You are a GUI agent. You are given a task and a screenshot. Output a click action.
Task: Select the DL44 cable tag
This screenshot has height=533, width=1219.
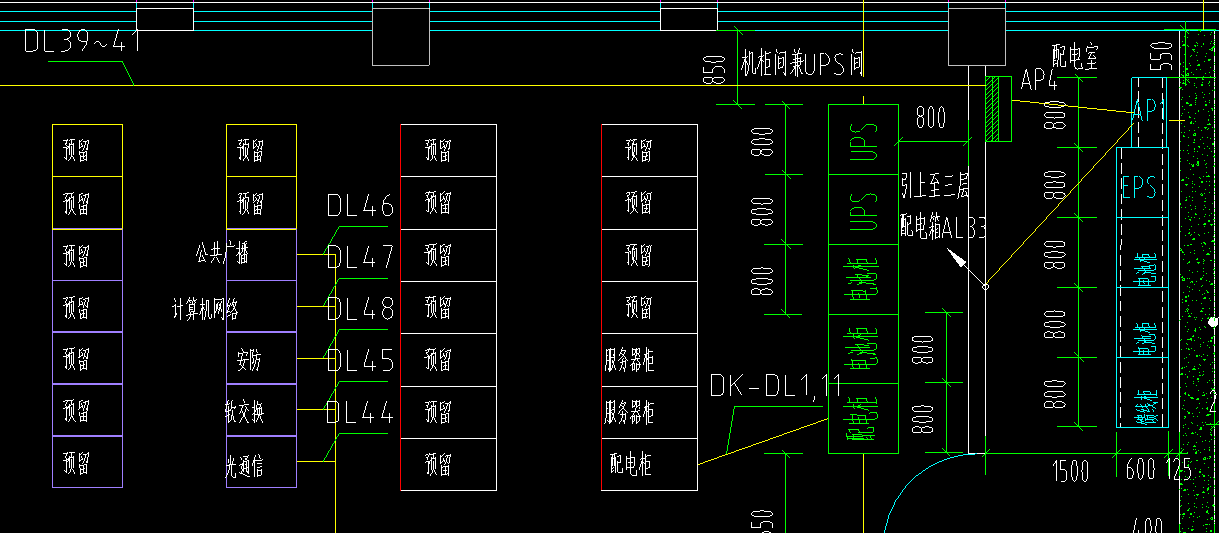(361, 412)
